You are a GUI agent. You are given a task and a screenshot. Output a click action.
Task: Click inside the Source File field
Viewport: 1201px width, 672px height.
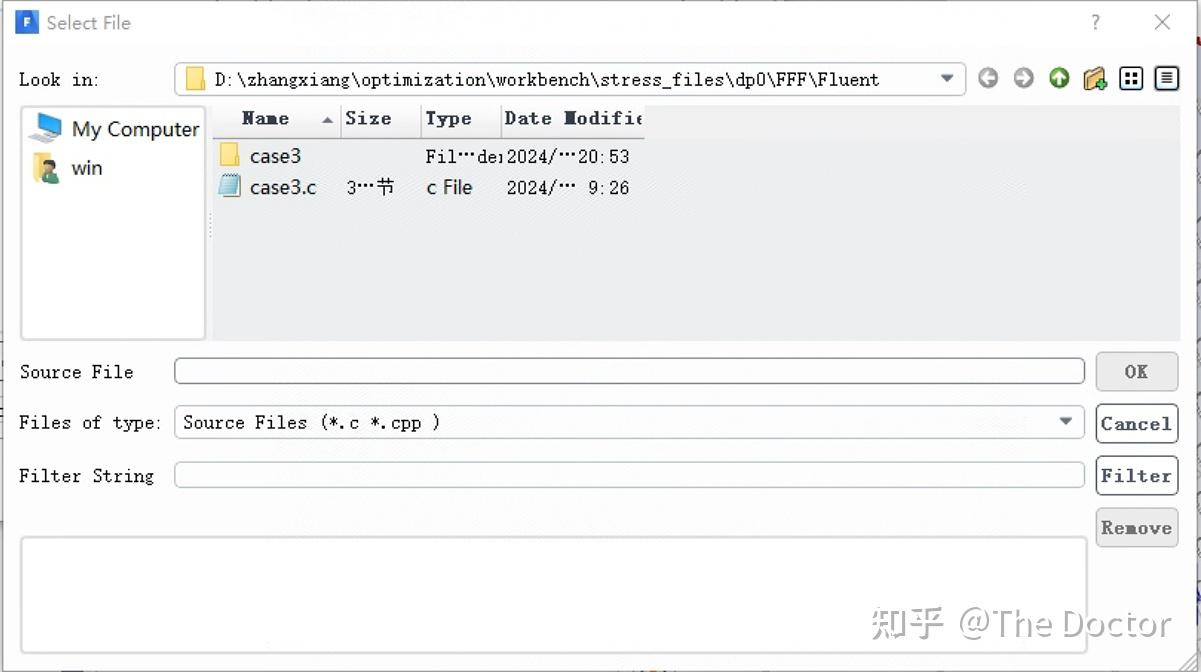click(628, 371)
